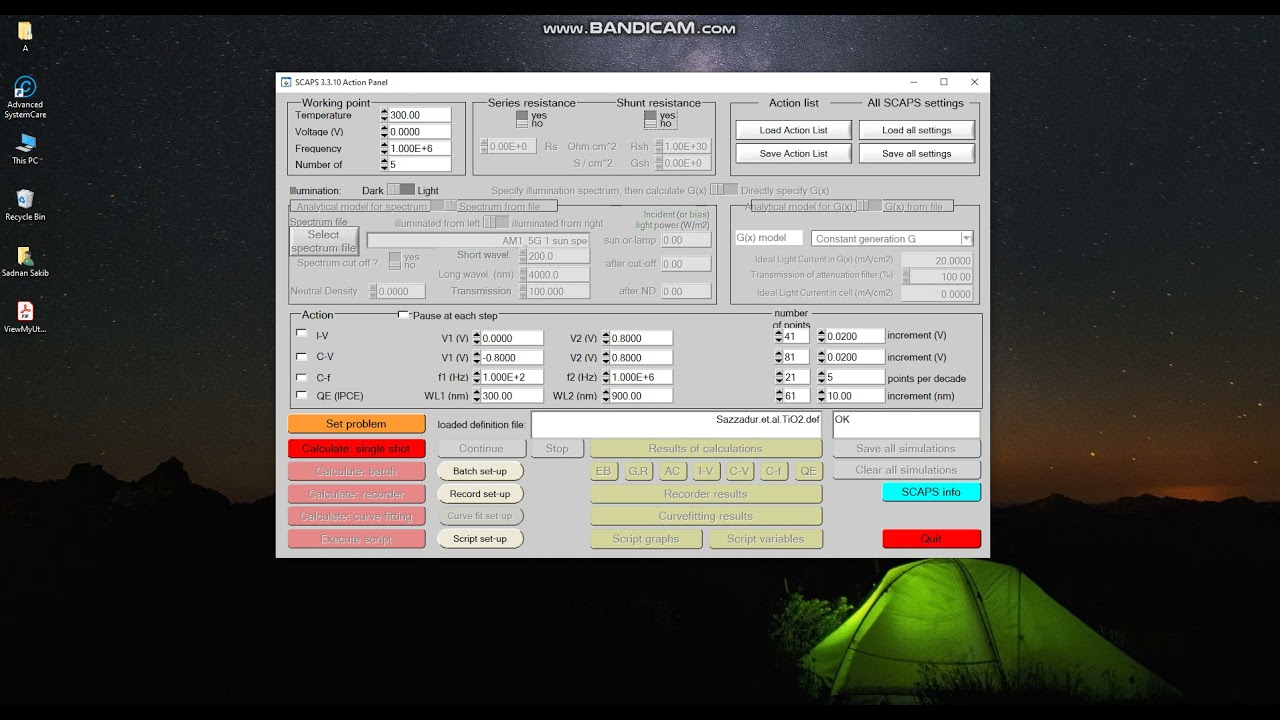Tick the I-V action checkbox
This screenshot has height=720, width=1280.
(x=302, y=334)
